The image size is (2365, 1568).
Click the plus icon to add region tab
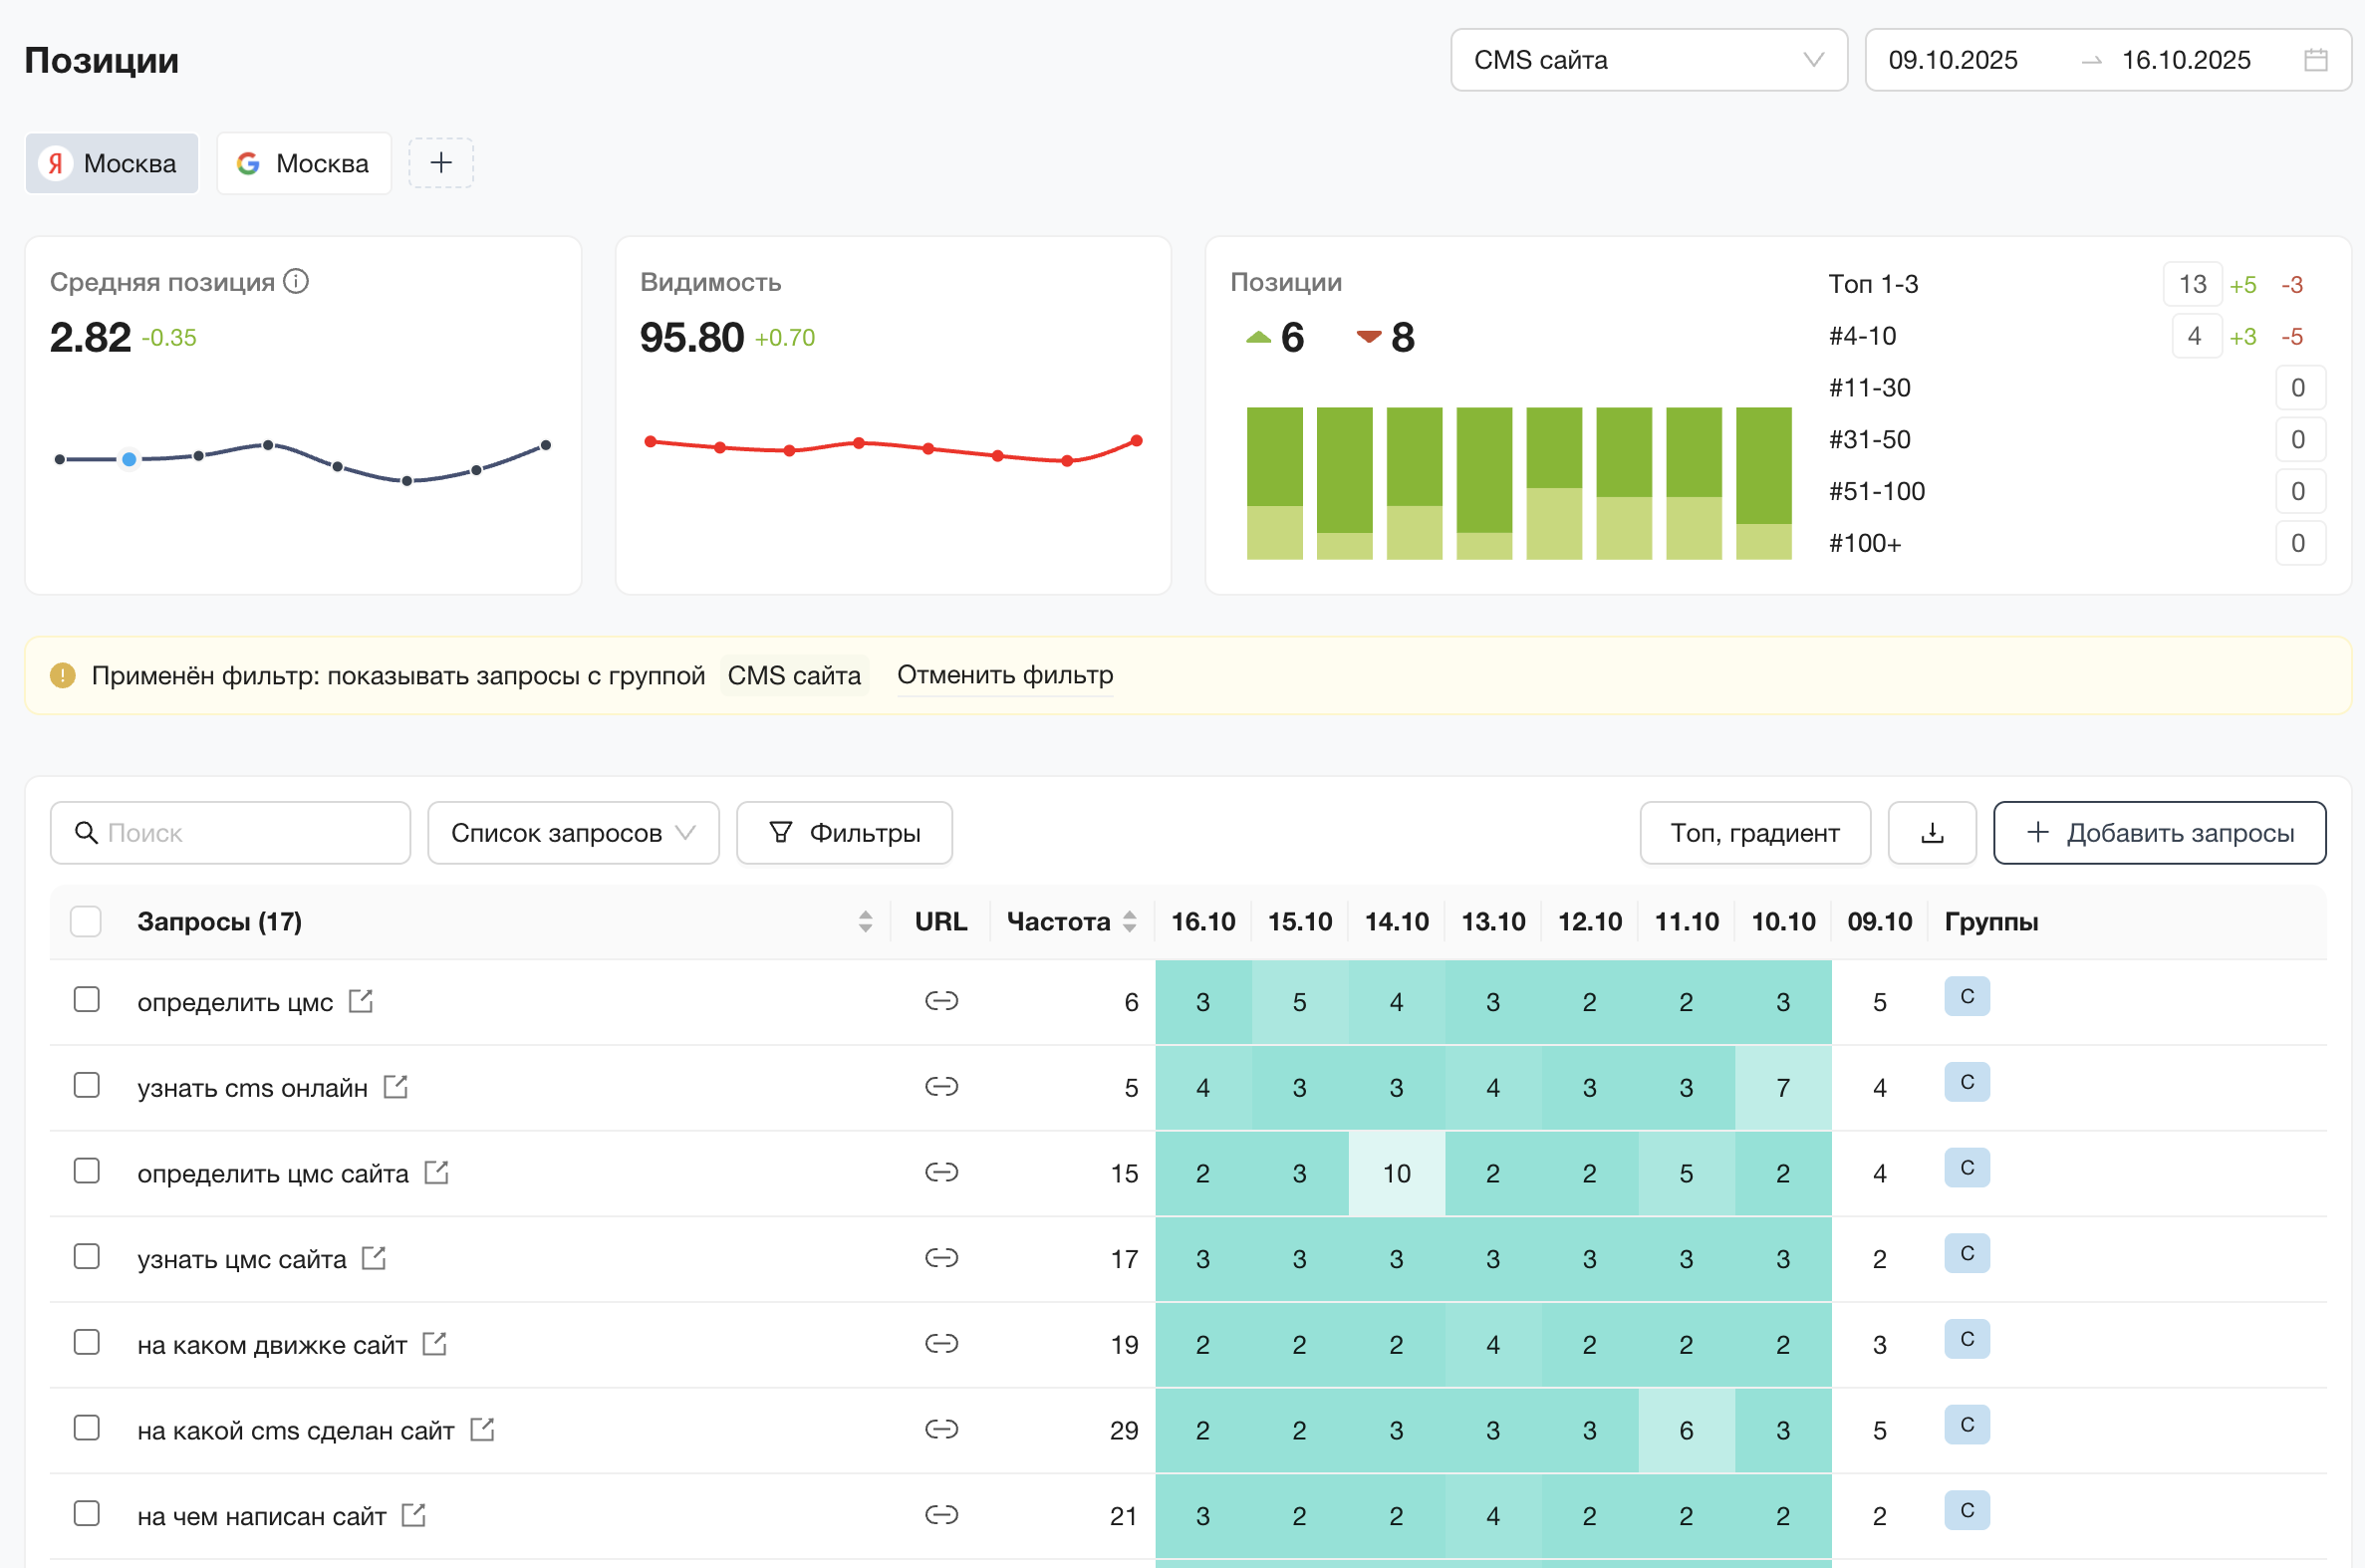[x=441, y=163]
